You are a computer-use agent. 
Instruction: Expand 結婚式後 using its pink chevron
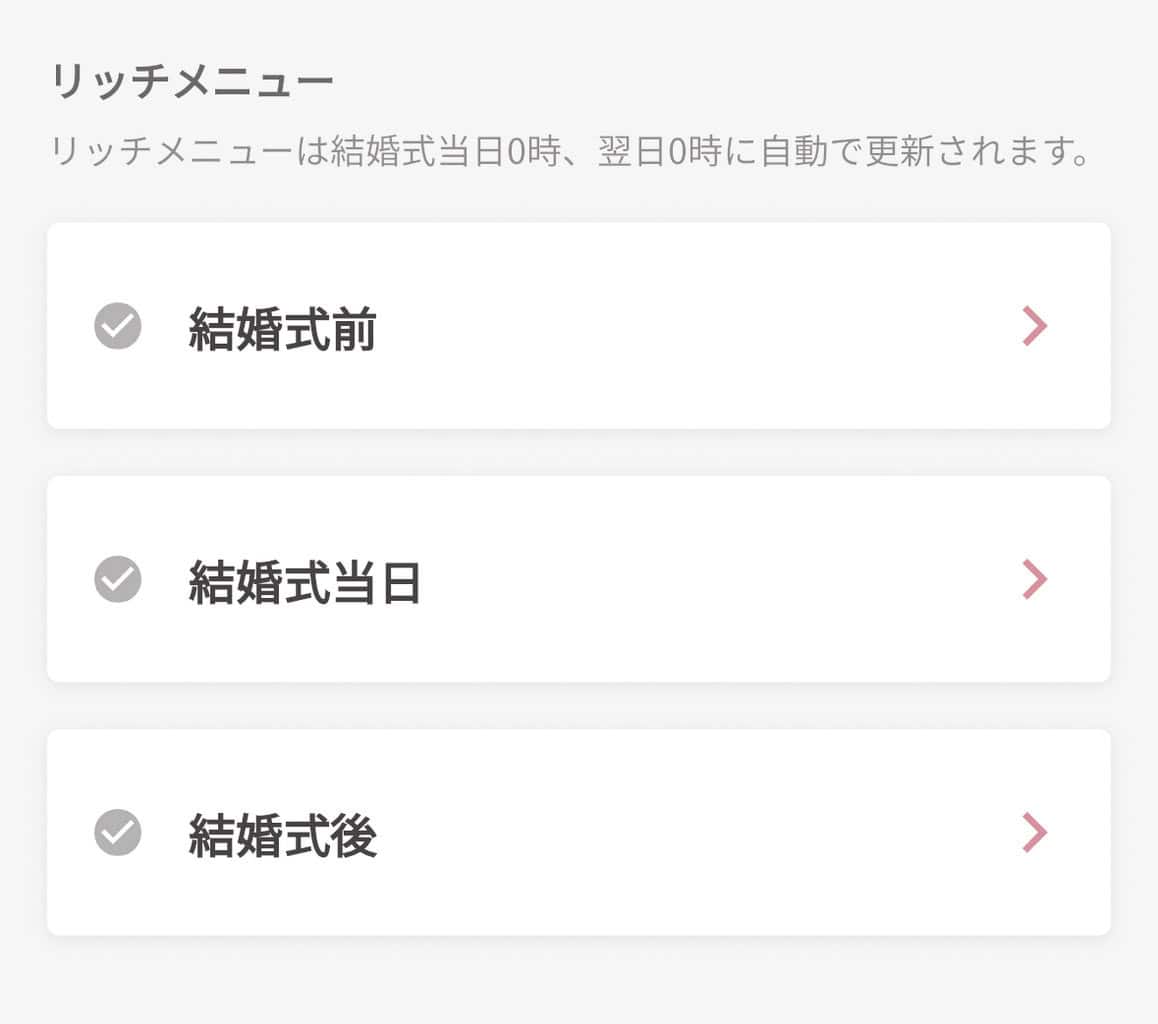click(1035, 832)
